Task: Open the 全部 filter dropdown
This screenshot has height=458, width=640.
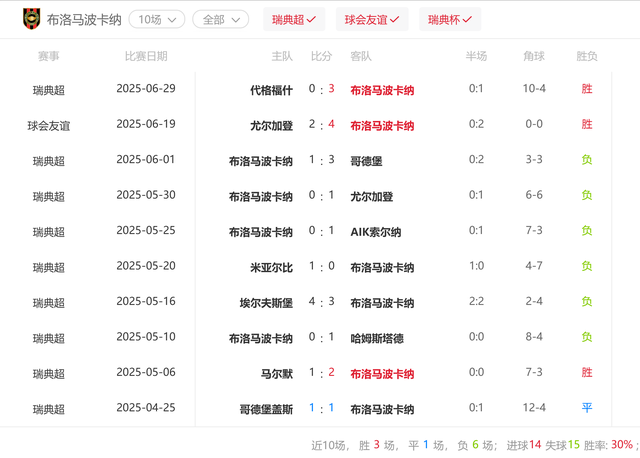Action: point(221,20)
